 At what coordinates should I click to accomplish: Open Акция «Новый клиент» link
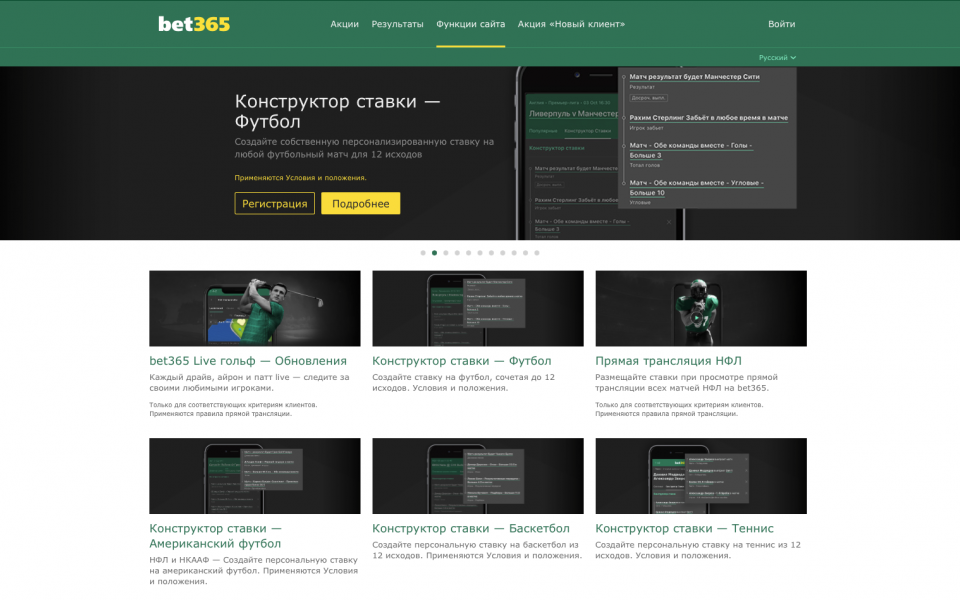(x=571, y=24)
